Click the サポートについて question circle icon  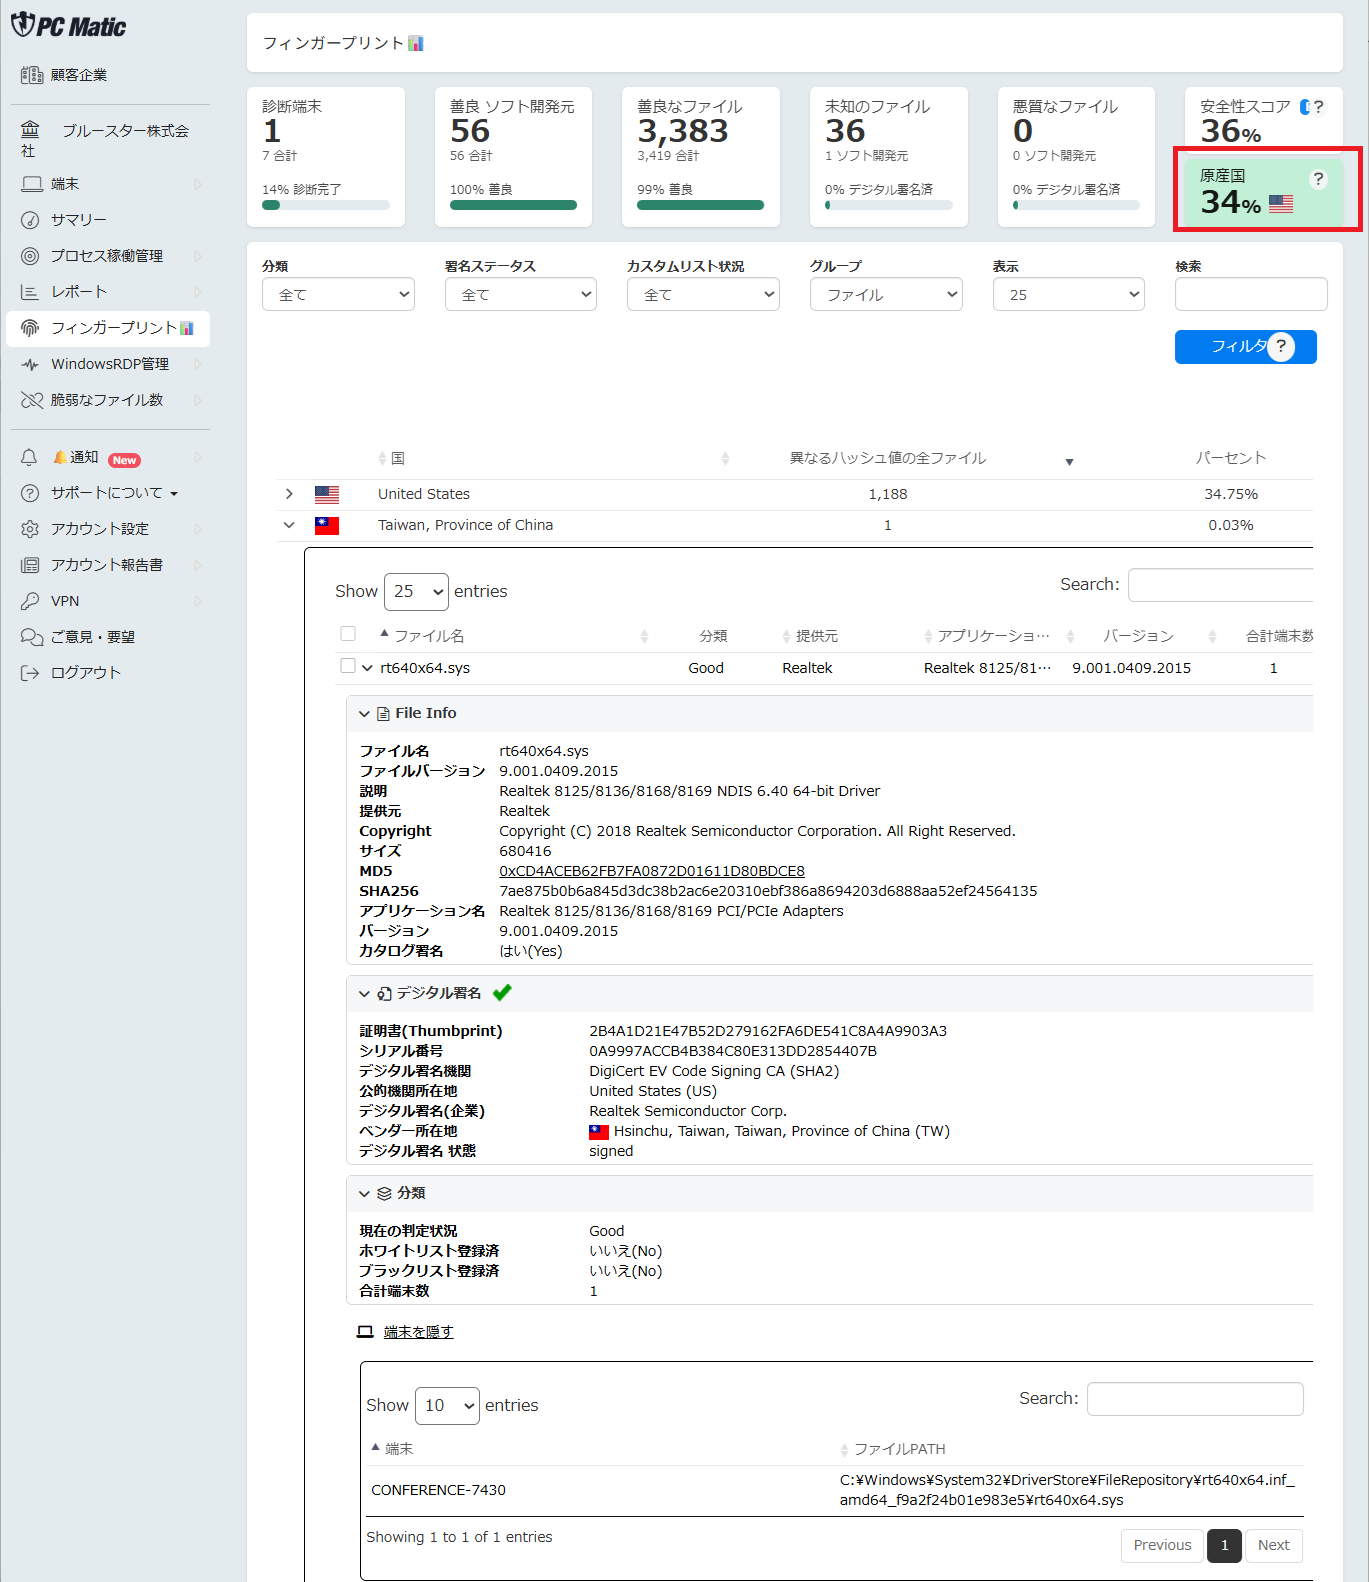(x=31, y=493)
